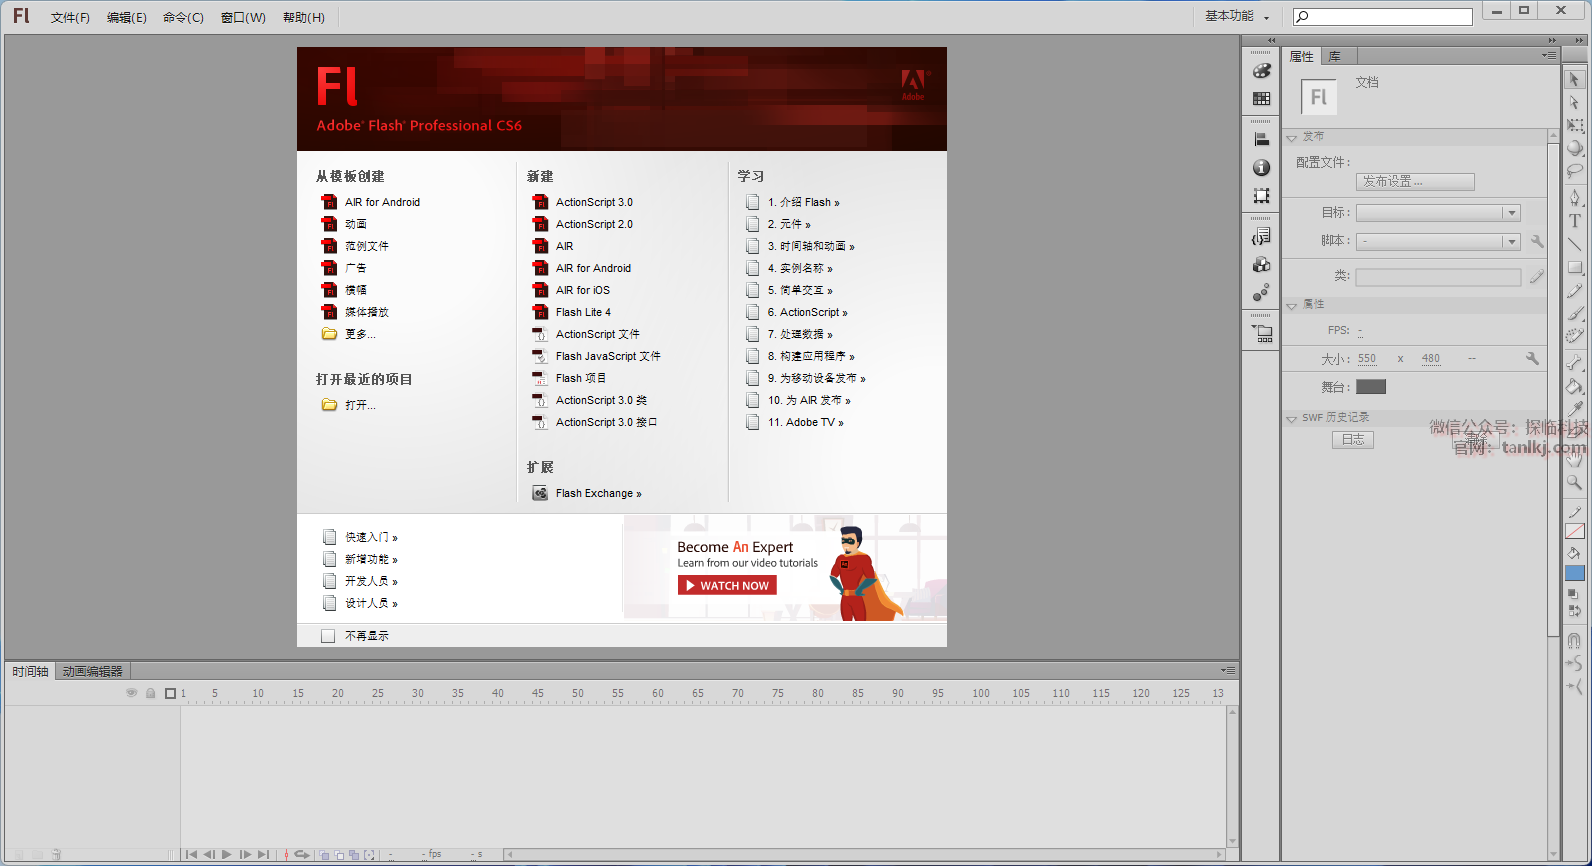Select the Lasso tool
Viewport: 1592px width, 866px height.
1574,171
